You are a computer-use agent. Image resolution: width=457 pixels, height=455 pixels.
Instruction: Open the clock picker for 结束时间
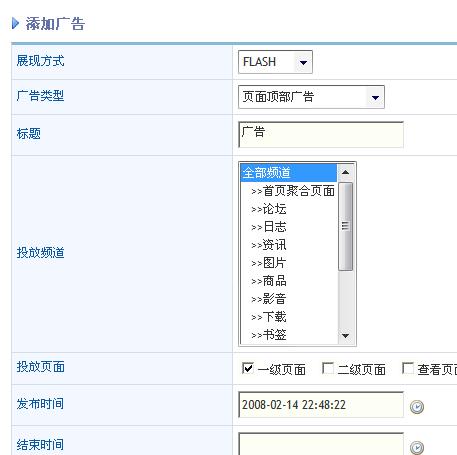pyautogui.click(x=417, y=448)
